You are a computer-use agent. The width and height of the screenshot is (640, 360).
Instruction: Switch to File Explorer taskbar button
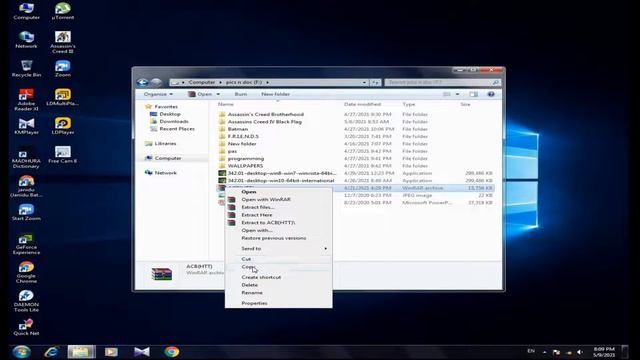(x=81, y=351)
